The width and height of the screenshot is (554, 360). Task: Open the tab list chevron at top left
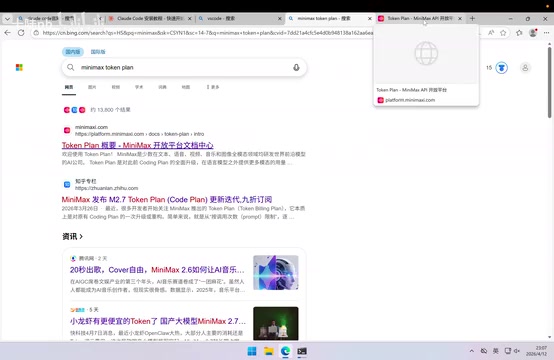click(x=7, y=19)
